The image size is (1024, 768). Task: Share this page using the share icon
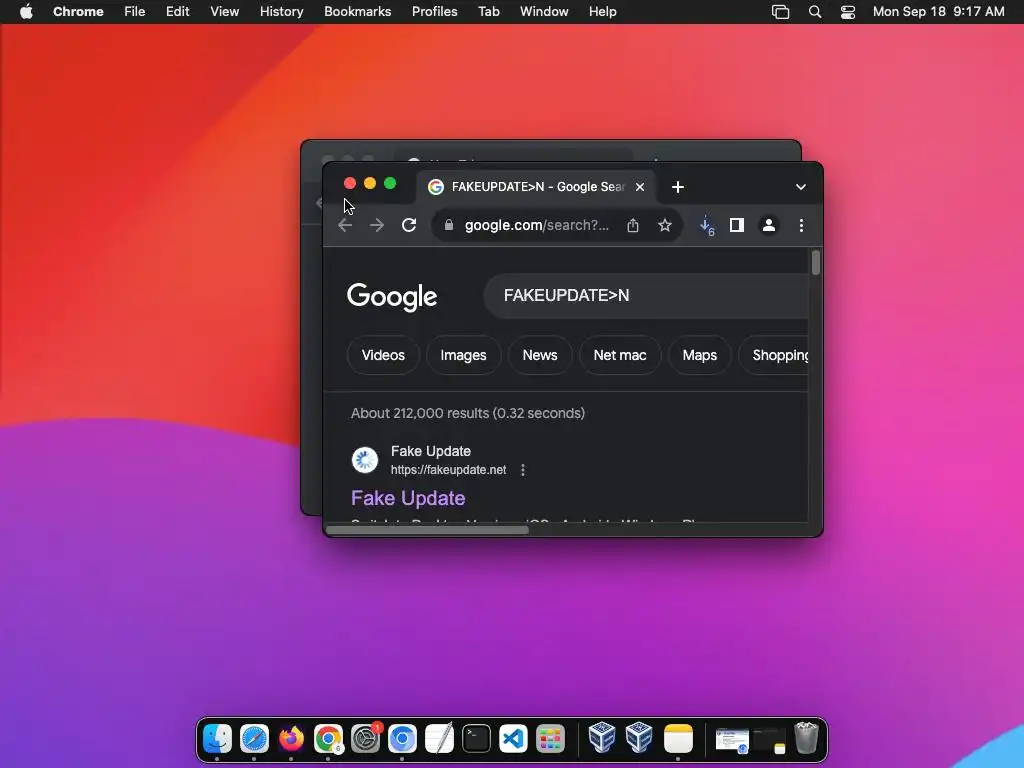pos(633,225)
